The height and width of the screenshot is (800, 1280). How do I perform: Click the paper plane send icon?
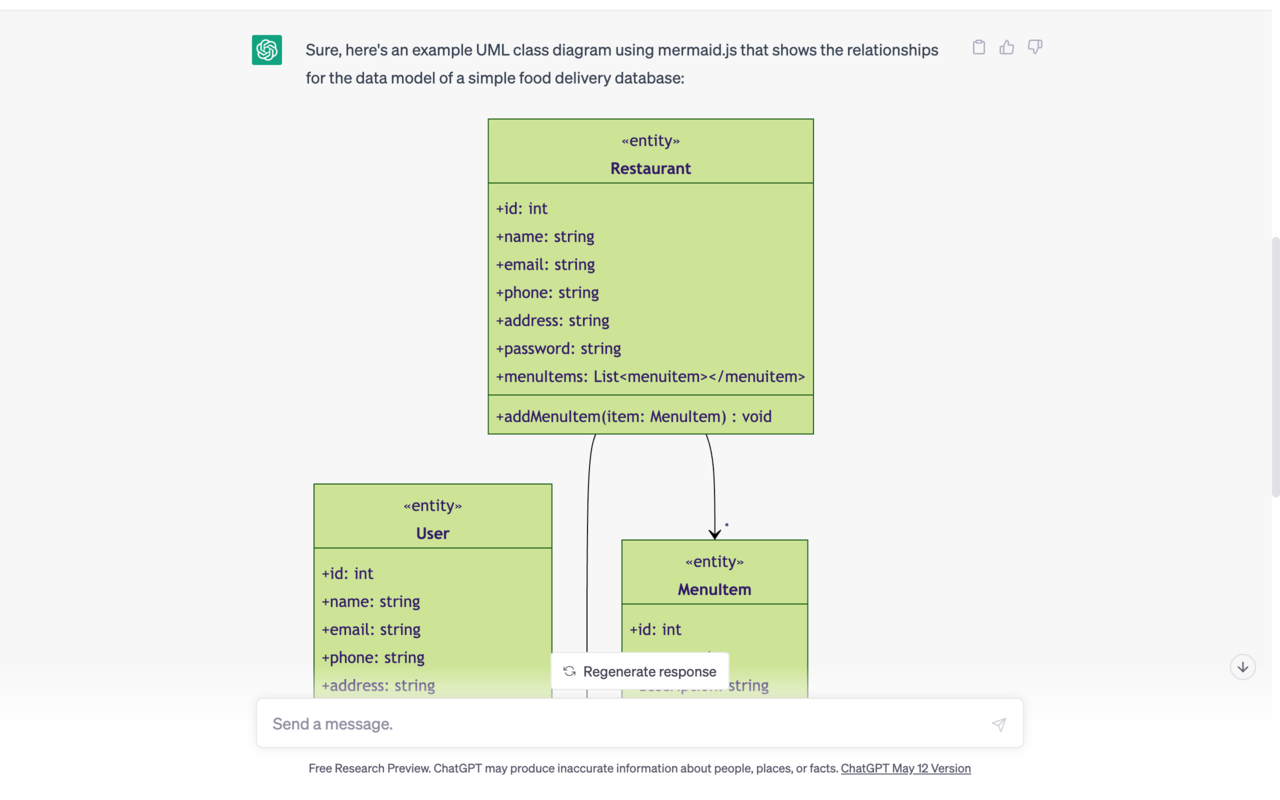point(998,723)
